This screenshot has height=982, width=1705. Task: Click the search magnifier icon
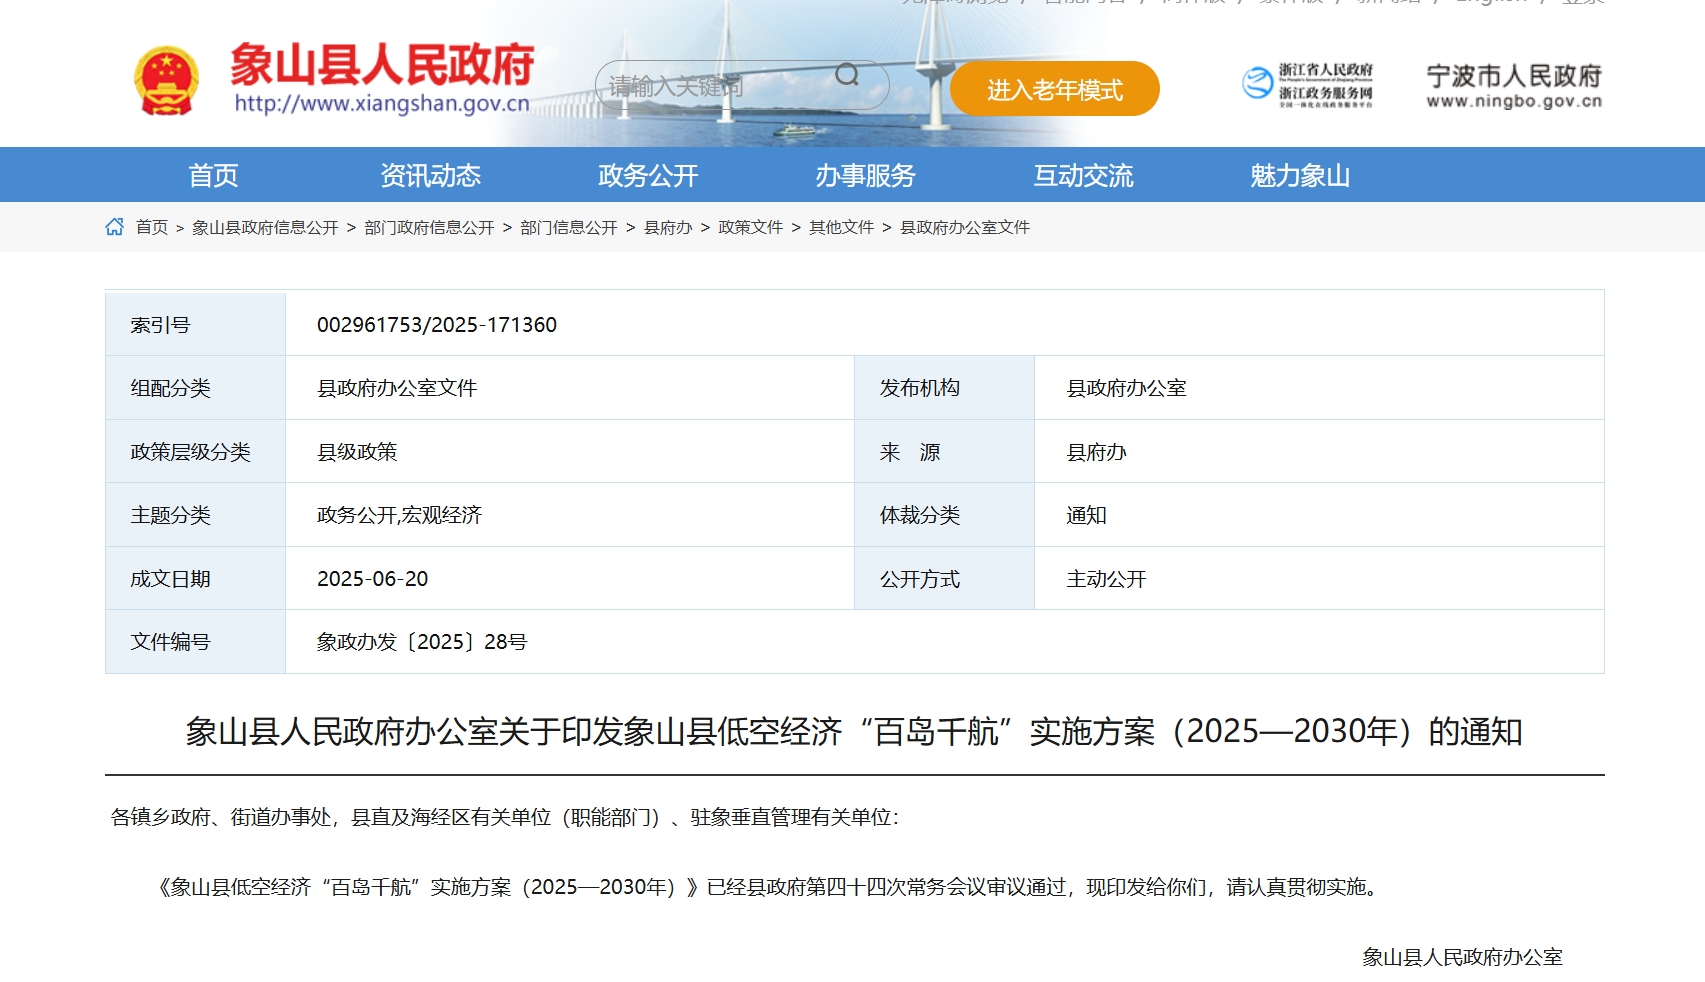(847, 75)
